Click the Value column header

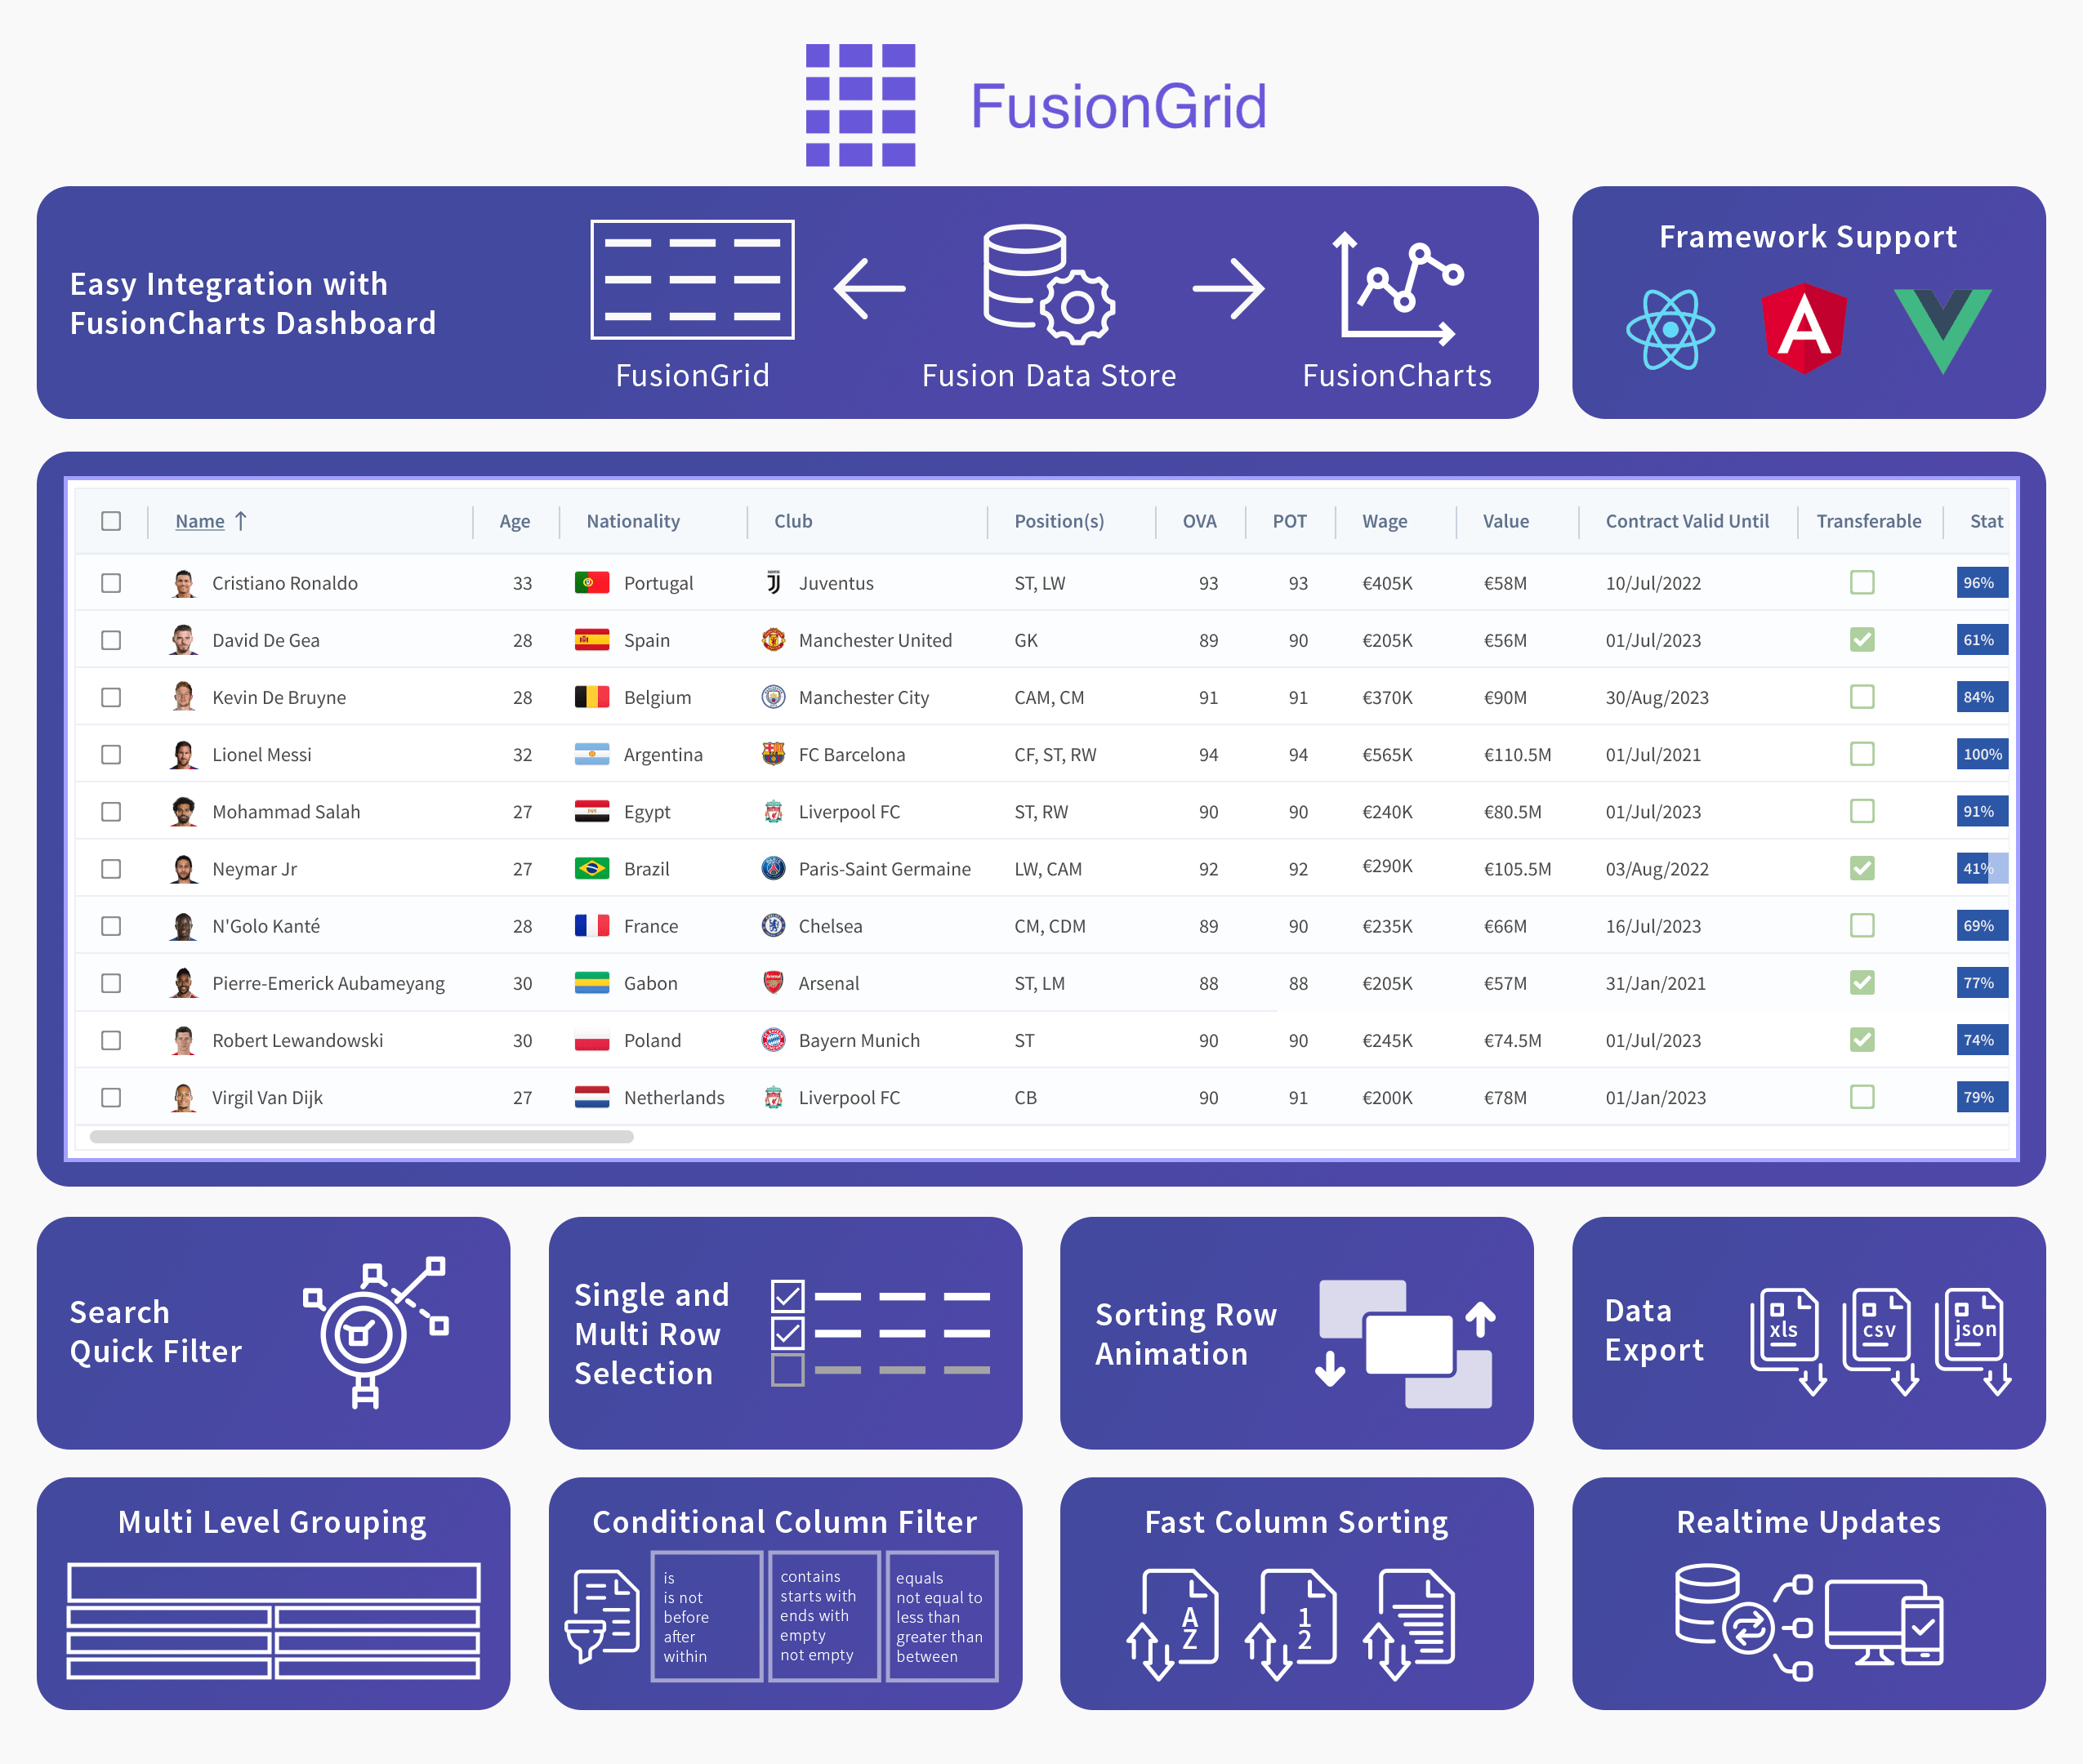pyautogui.click(x=1506, y=521)
